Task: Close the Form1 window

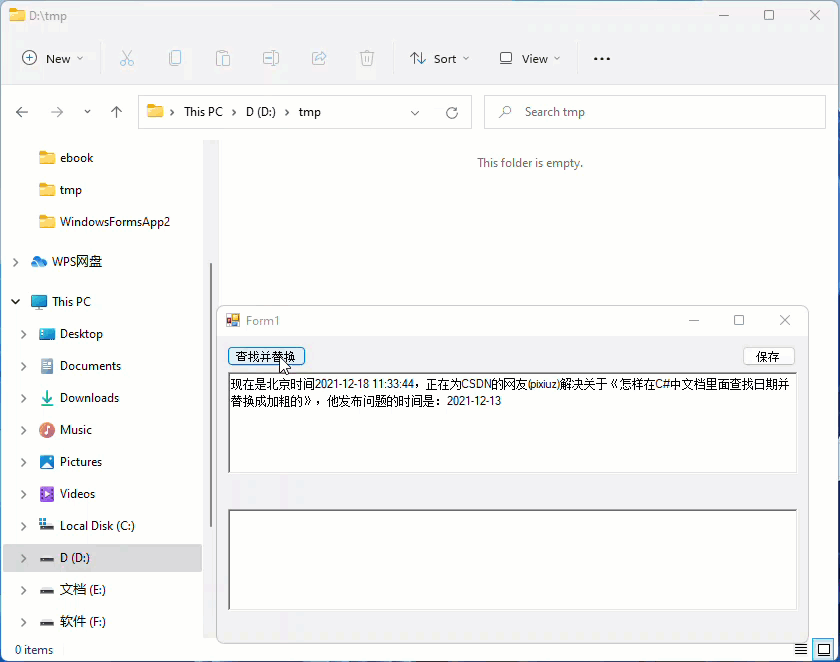Action: [785, 320]
